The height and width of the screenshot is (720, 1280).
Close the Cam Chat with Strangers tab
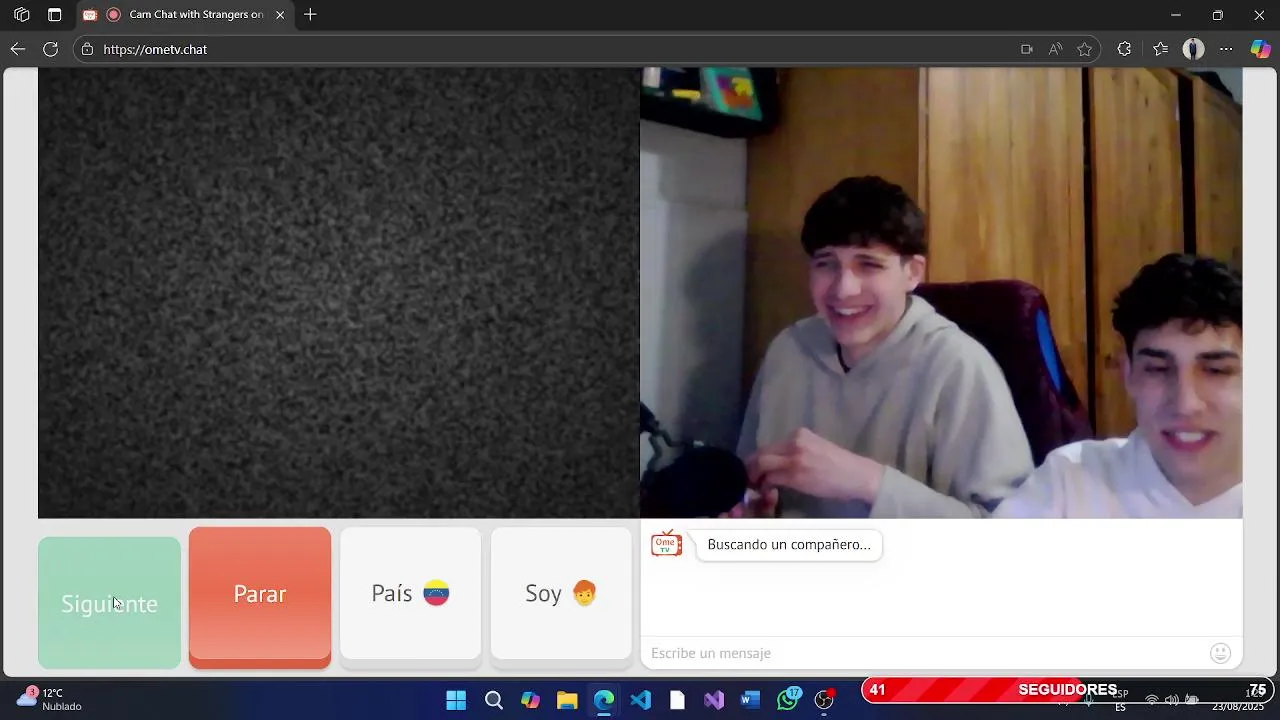pos(280,15)
